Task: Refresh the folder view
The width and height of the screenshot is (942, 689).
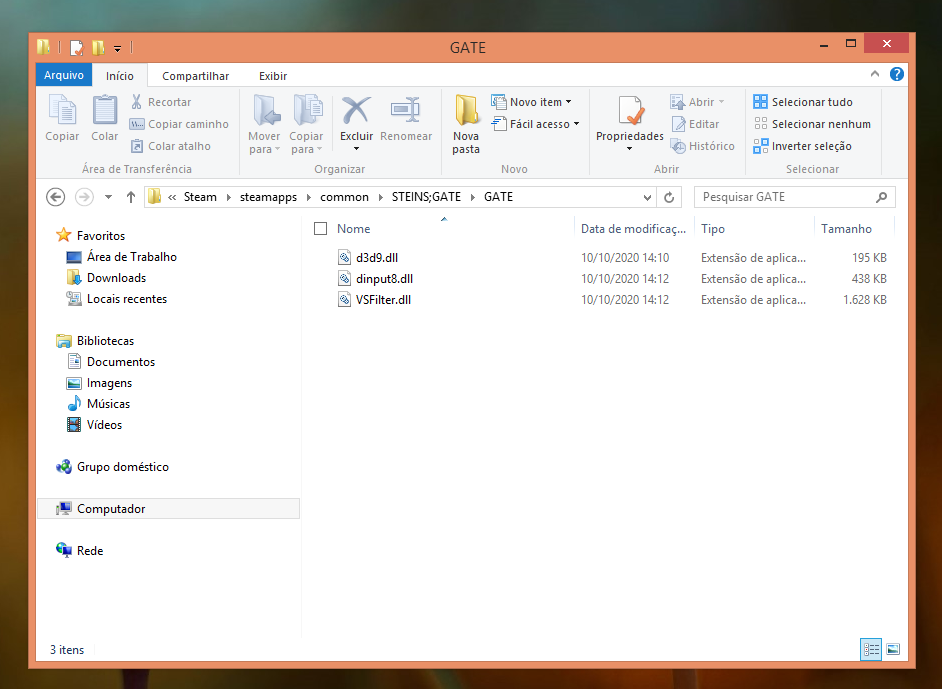Action: point(669,197)
